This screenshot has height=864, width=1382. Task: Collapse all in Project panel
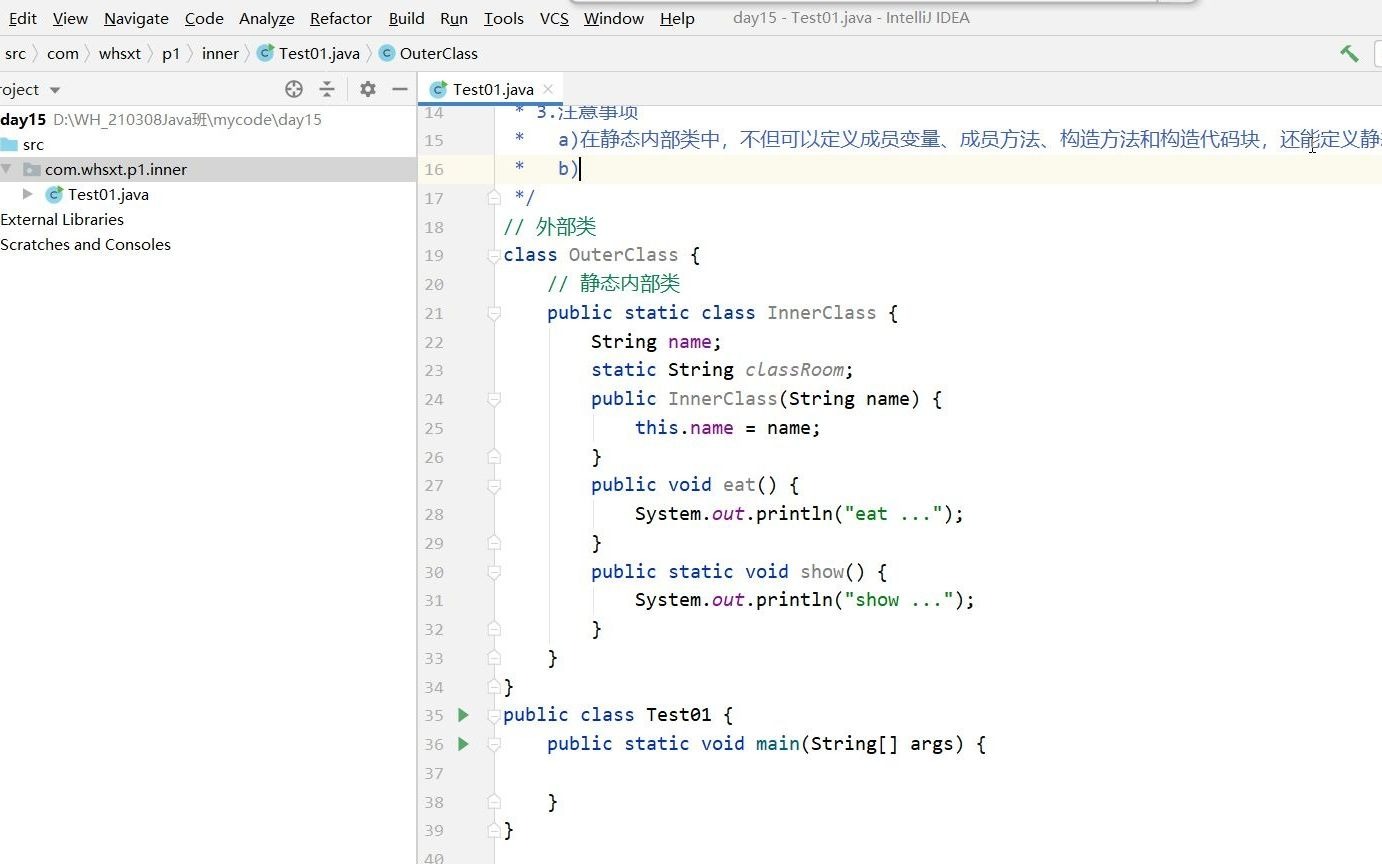[x=327, y=89]
